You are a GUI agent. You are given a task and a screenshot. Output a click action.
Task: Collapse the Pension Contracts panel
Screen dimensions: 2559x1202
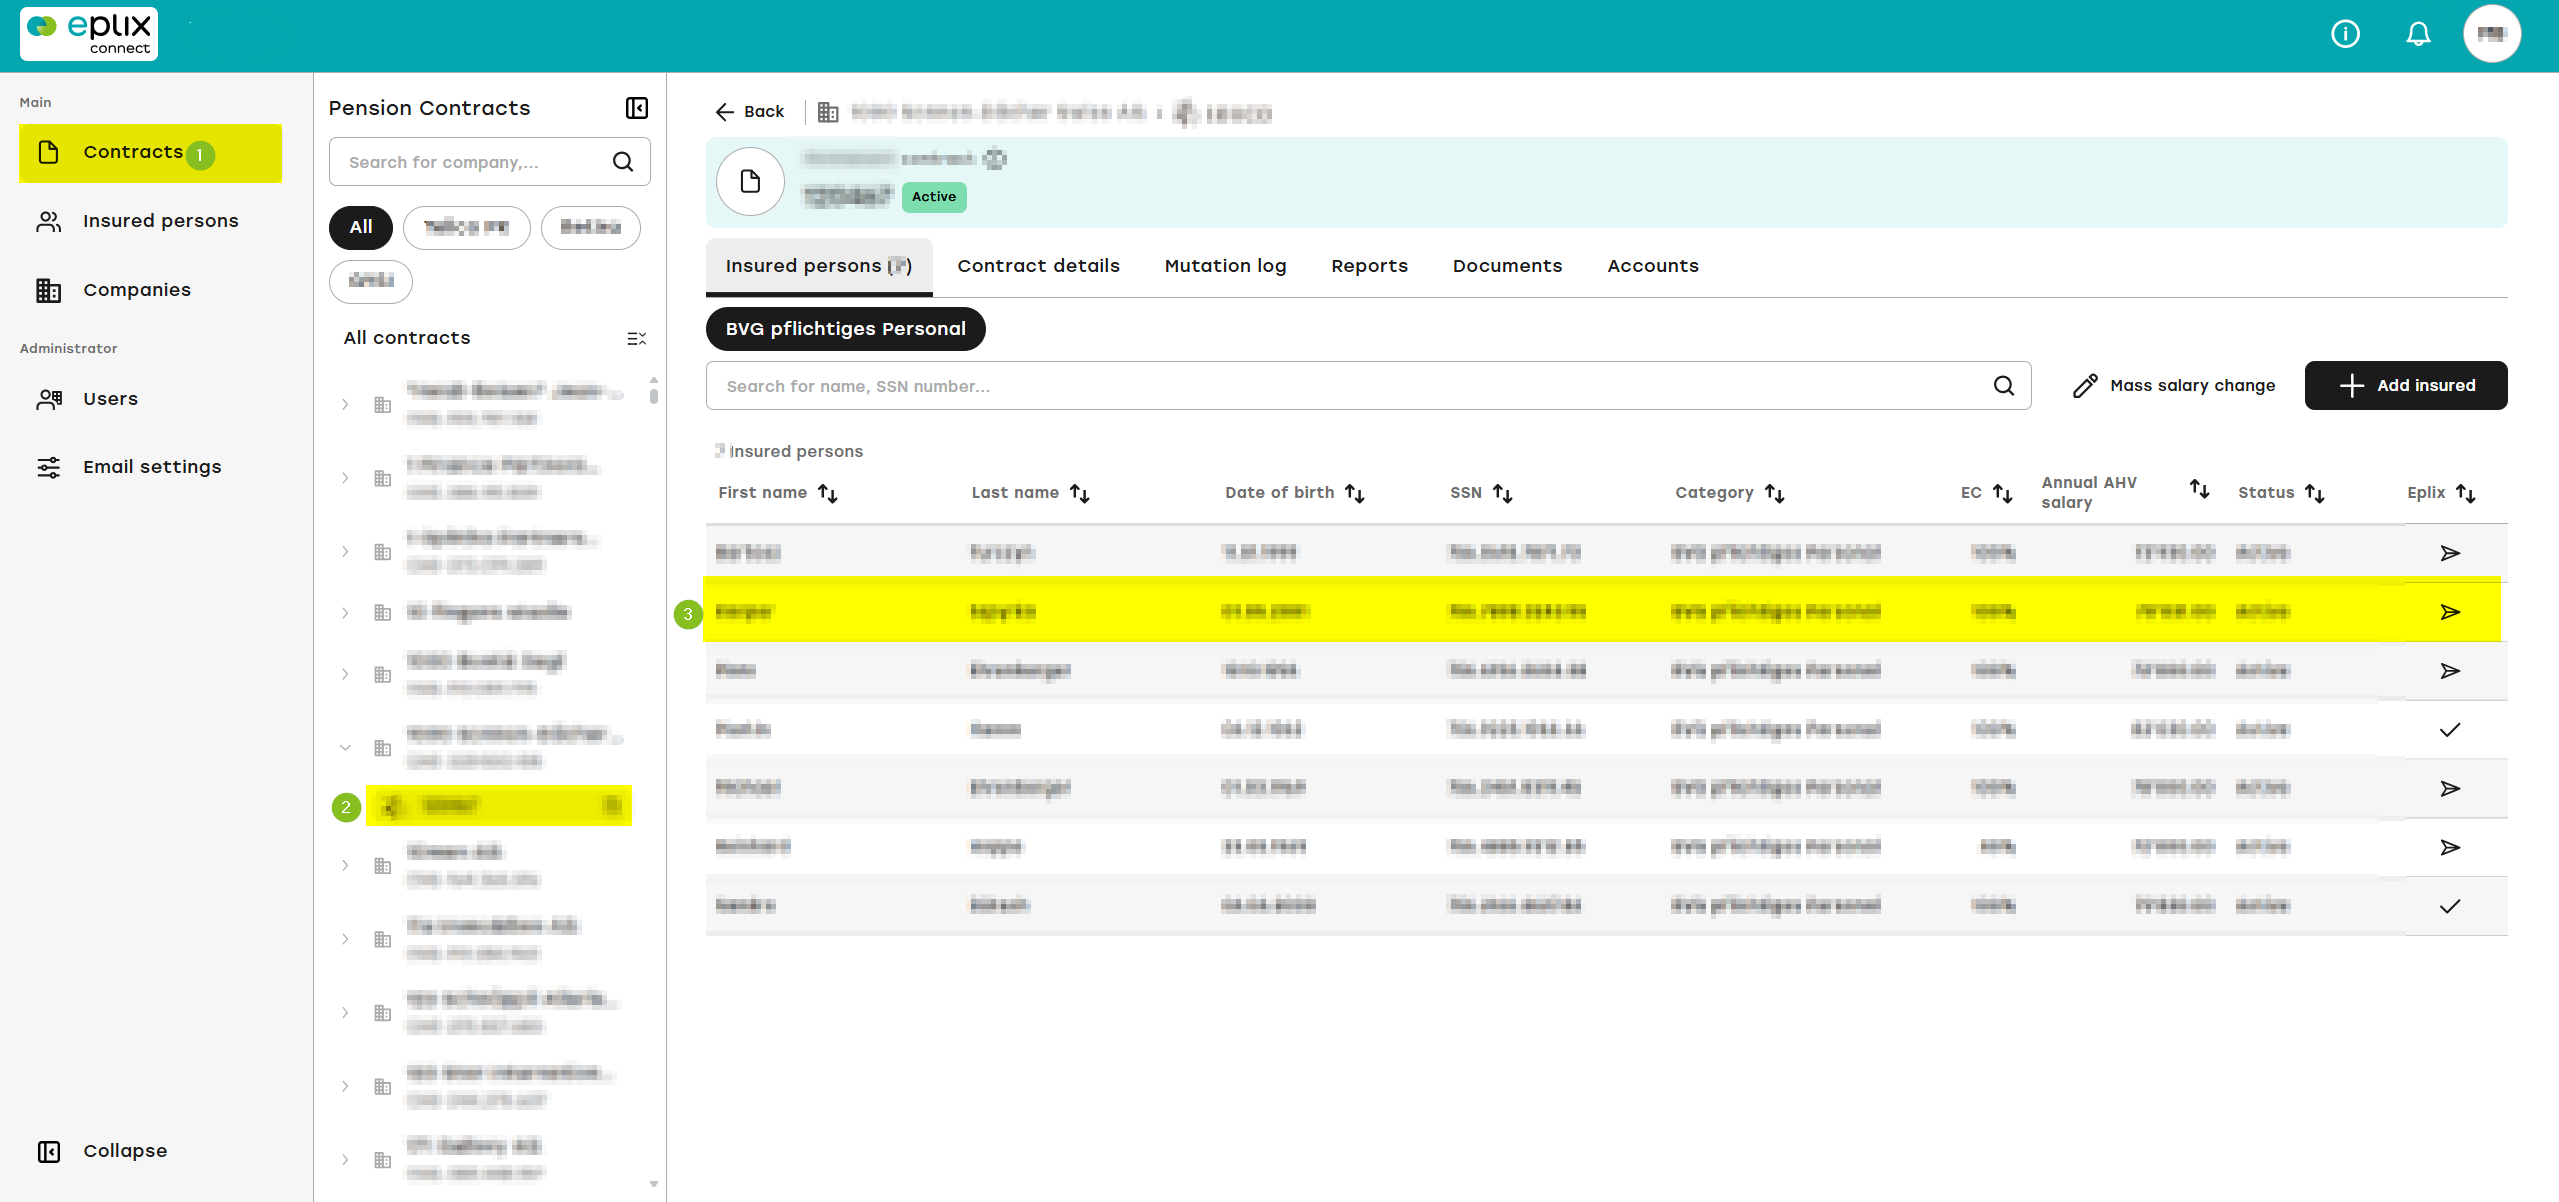[x=637, y=108]
